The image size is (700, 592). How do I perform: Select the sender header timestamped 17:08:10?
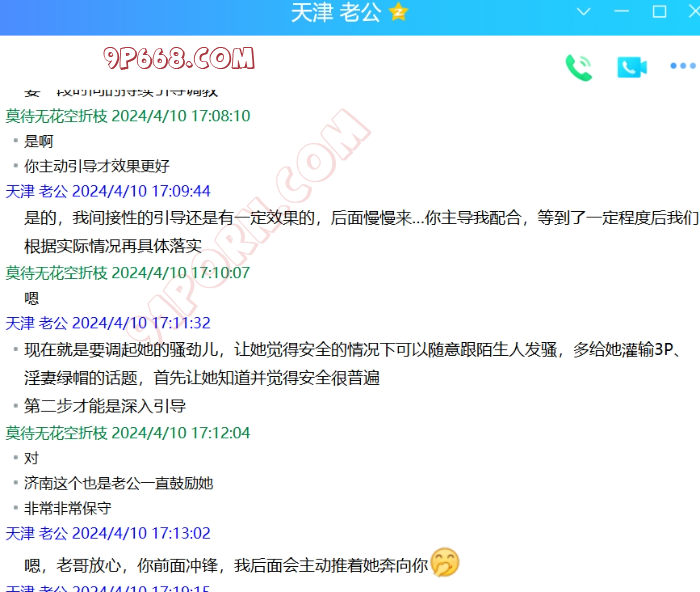128,116
